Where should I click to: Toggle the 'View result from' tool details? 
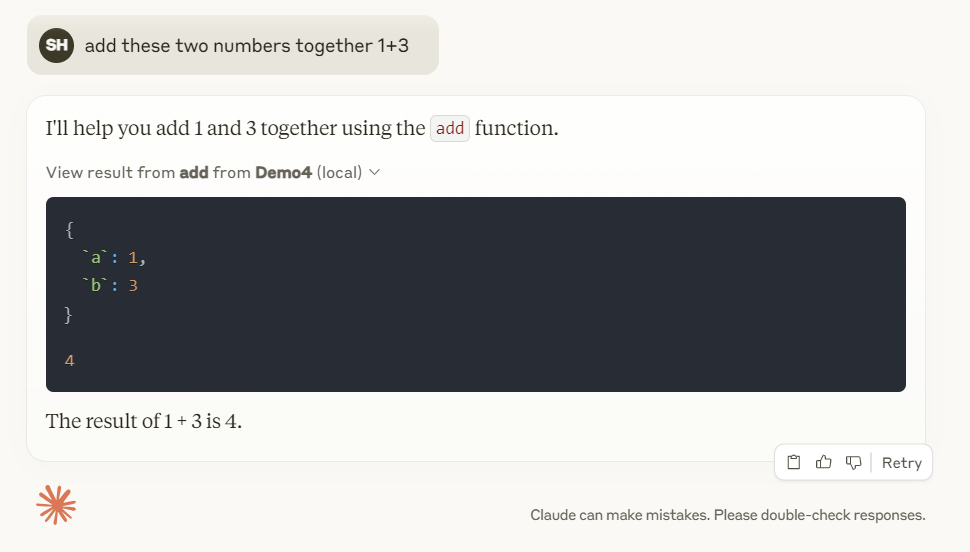tap(213, 172)
